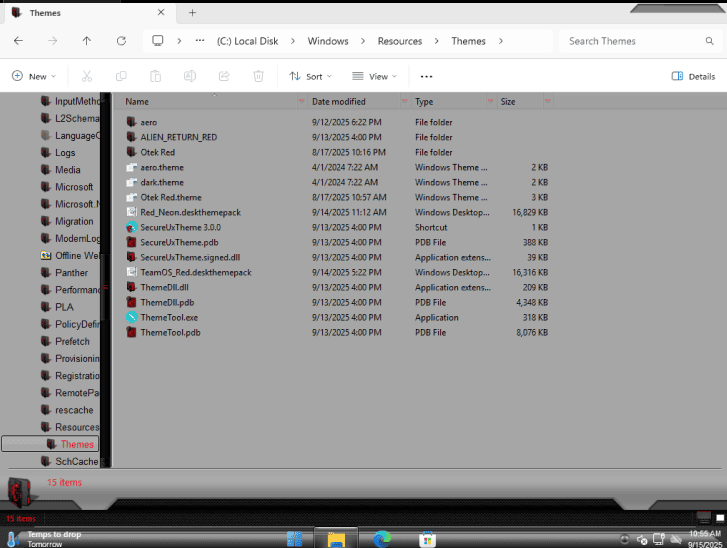Select the Prefetch folder in sidebar
Image resolution: width=727 pixels, height=548 pixels.
point(72,341)
